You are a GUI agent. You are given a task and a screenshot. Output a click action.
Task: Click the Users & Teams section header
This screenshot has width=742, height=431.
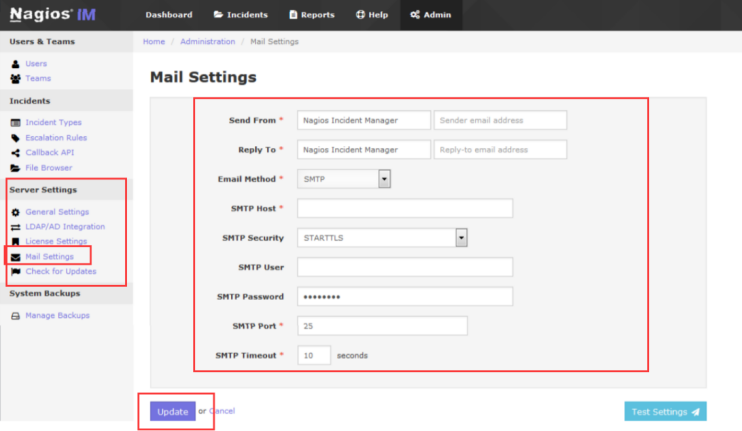point(42,42)
